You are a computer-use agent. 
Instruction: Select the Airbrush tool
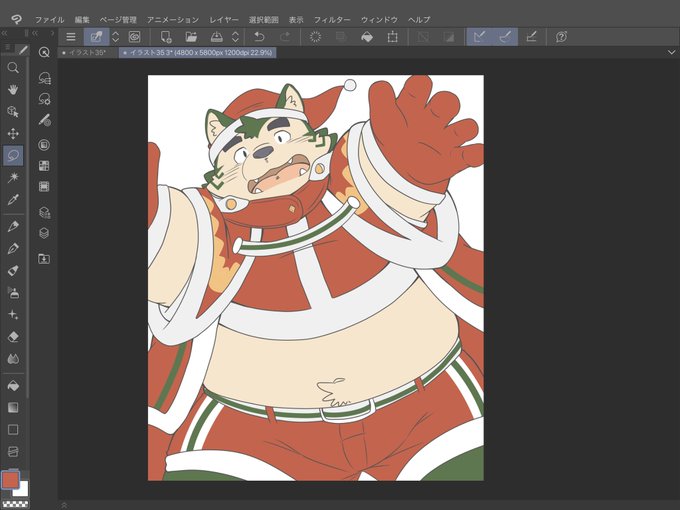13,293
